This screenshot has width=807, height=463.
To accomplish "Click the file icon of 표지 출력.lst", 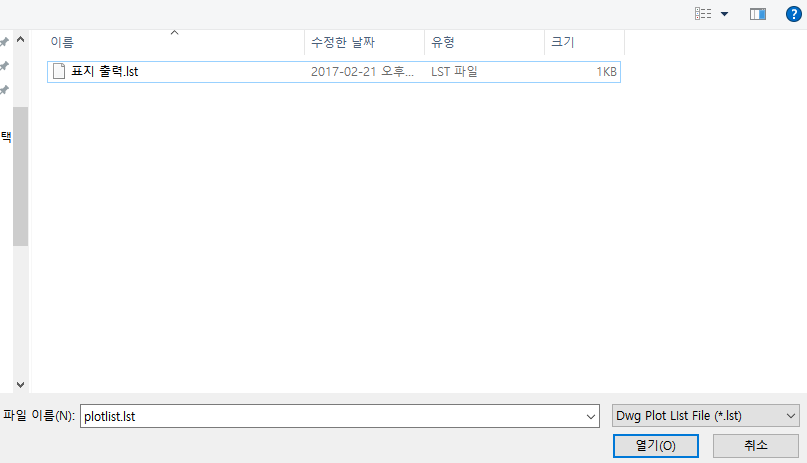I will click(x=59, y=71).
